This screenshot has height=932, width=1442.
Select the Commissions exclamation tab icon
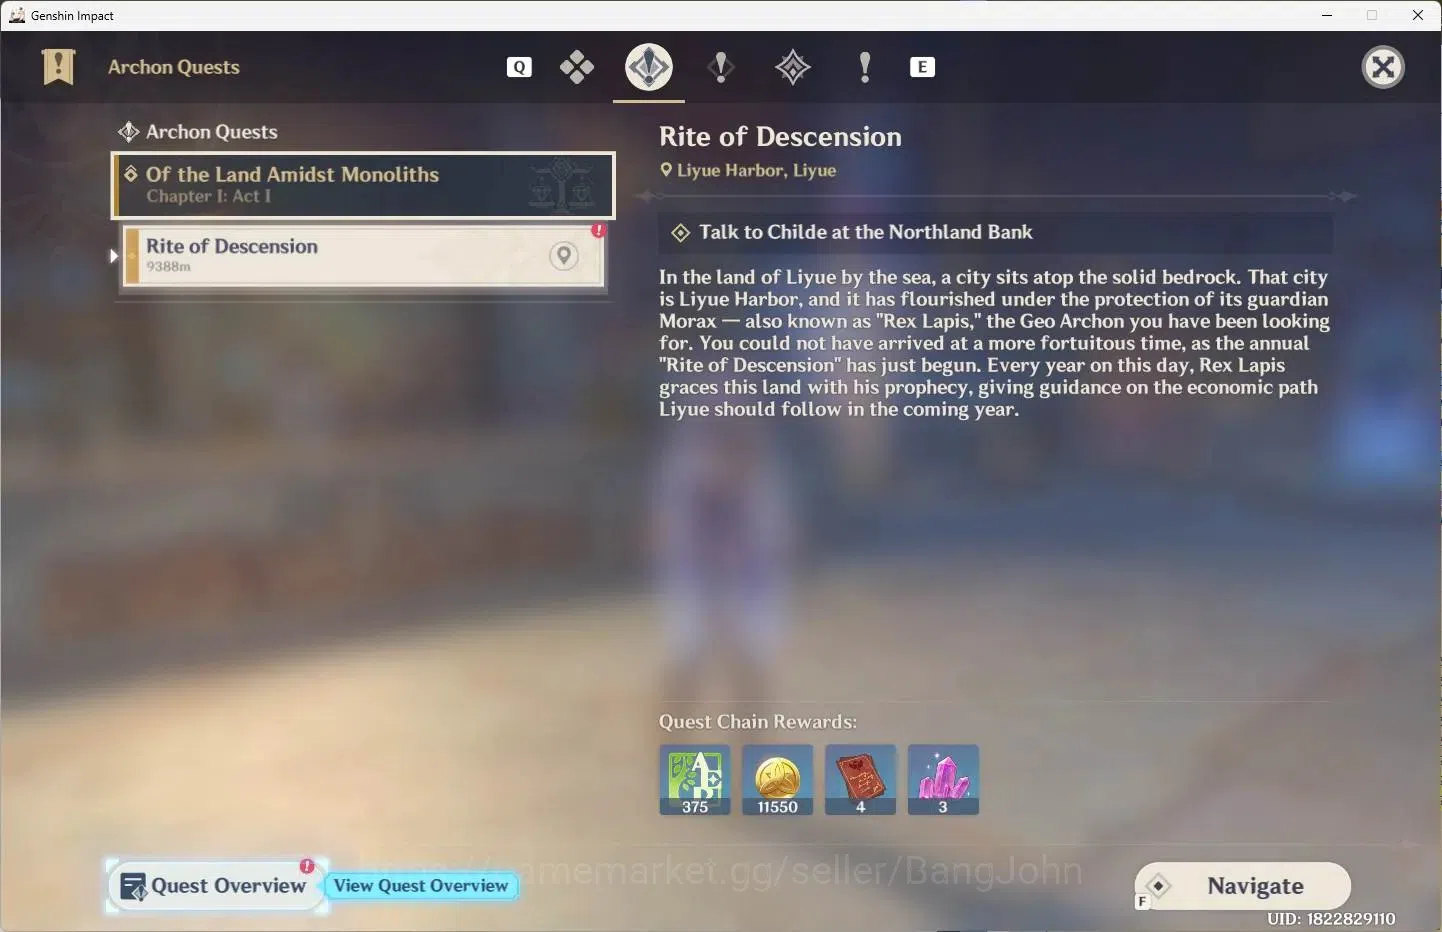pos(865,67)
